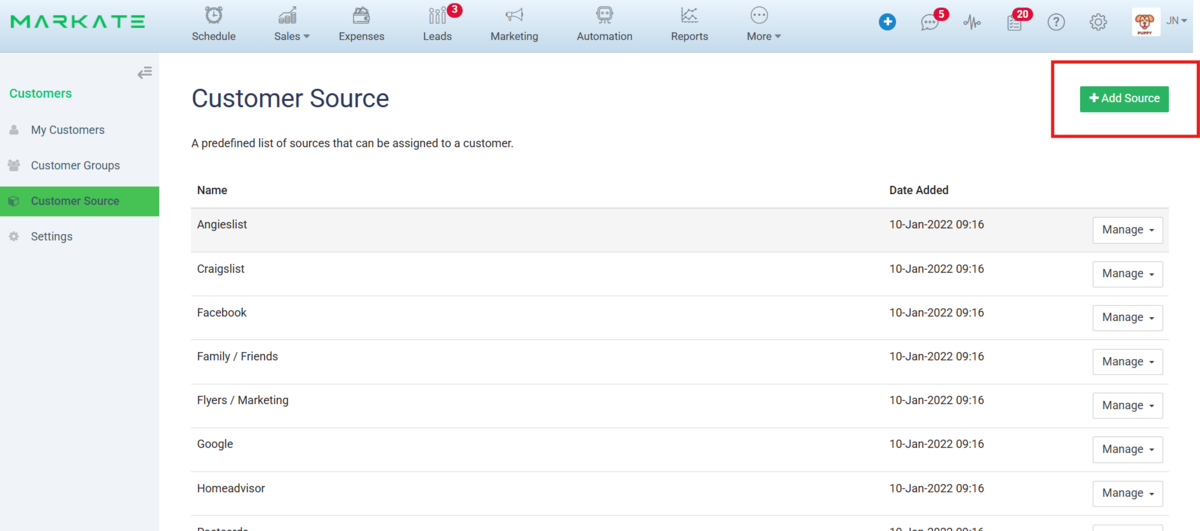Click the activity pulse icon
This screenshot has height=531, width=1200.
pyautogui.click(x=972, y=22)
